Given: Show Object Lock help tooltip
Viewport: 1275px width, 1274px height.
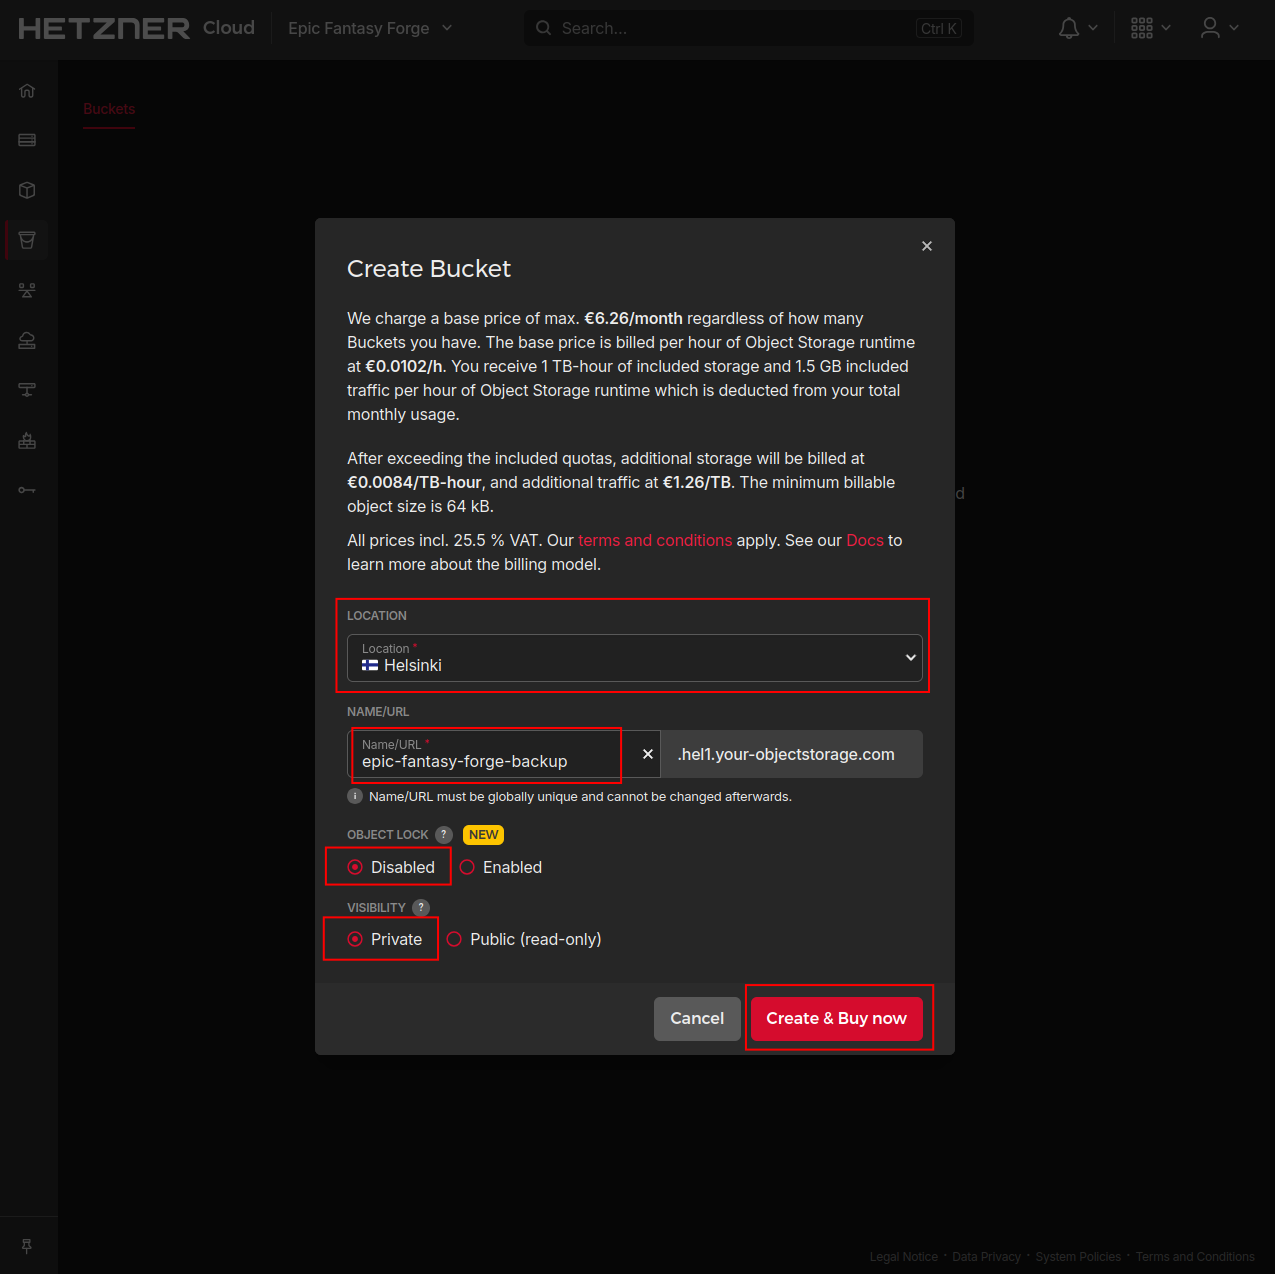Looking at the screenshot, I should [444, 835].
